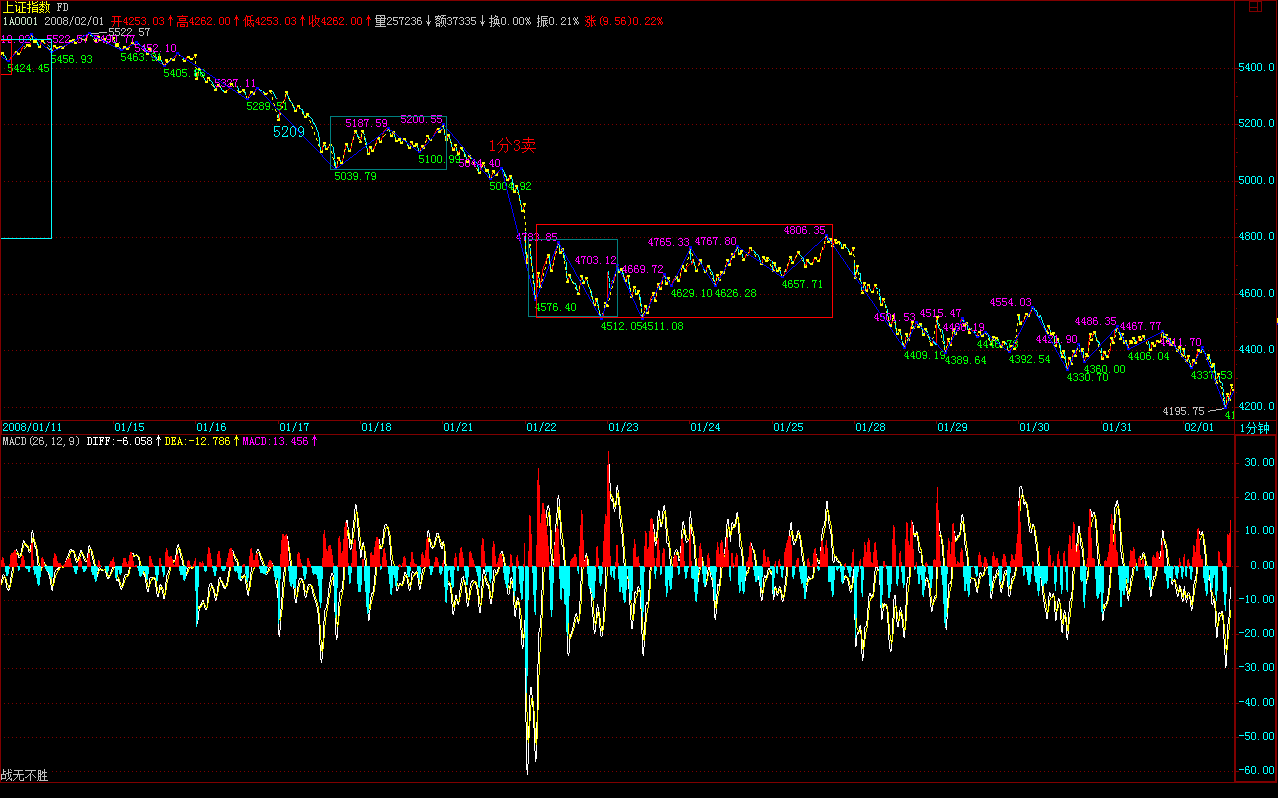Click the 战无不胜 text at bottom-left
The height and width of the screenshot is (798, 1278).
coord(25,775)
